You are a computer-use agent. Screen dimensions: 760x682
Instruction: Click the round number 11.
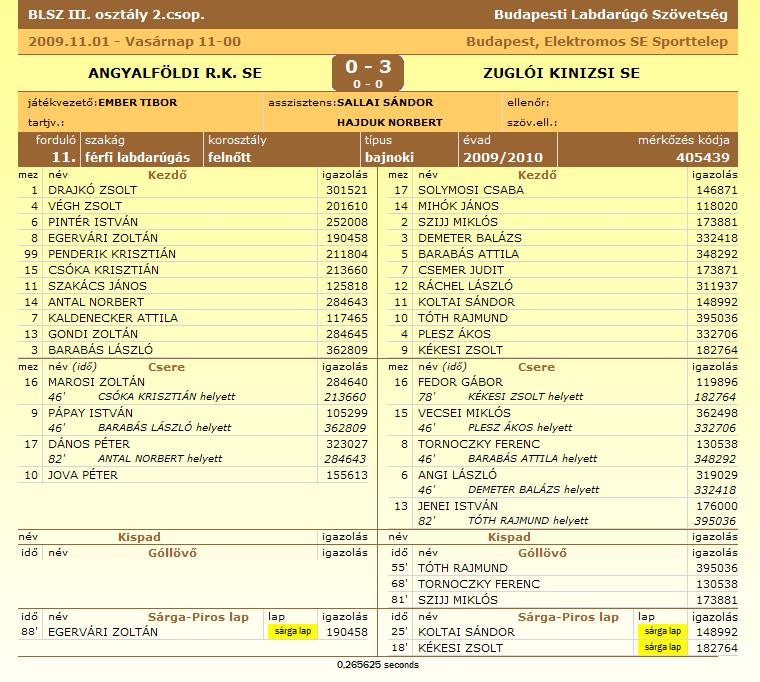(x=63, y=158)
